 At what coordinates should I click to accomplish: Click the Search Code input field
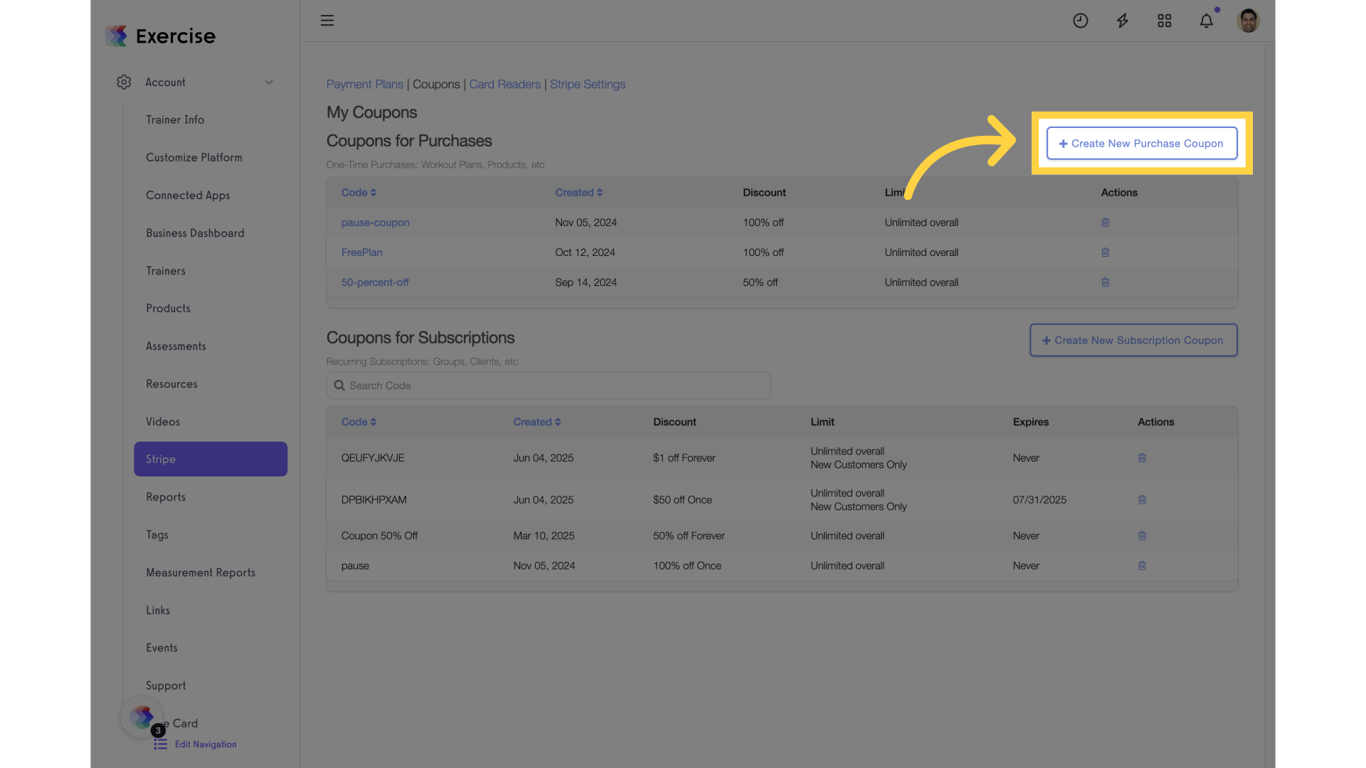click(x=548, y=385)
